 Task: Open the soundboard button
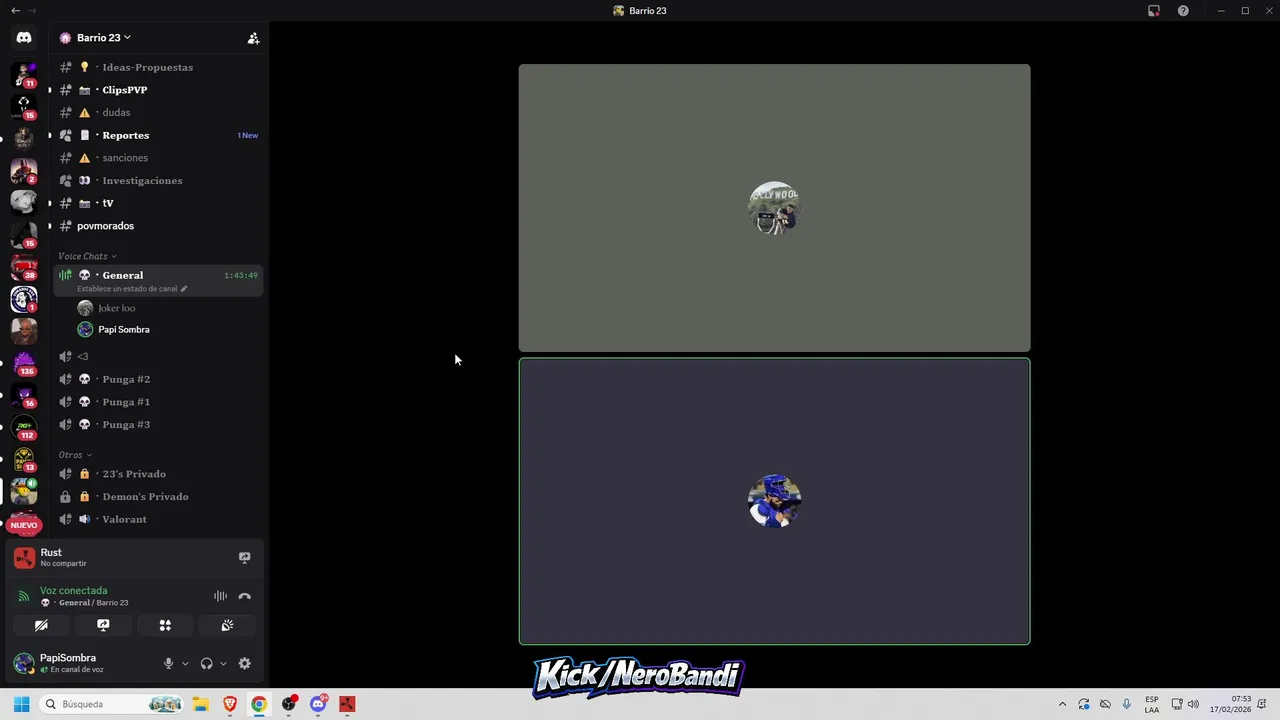click(x=227, y=625)
